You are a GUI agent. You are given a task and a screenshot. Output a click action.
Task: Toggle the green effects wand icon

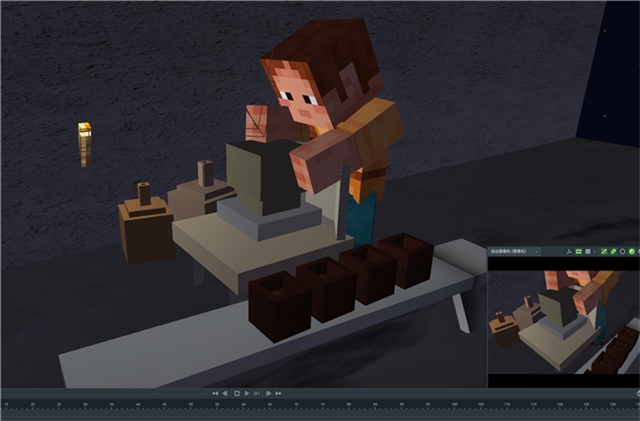coord(604,252)
